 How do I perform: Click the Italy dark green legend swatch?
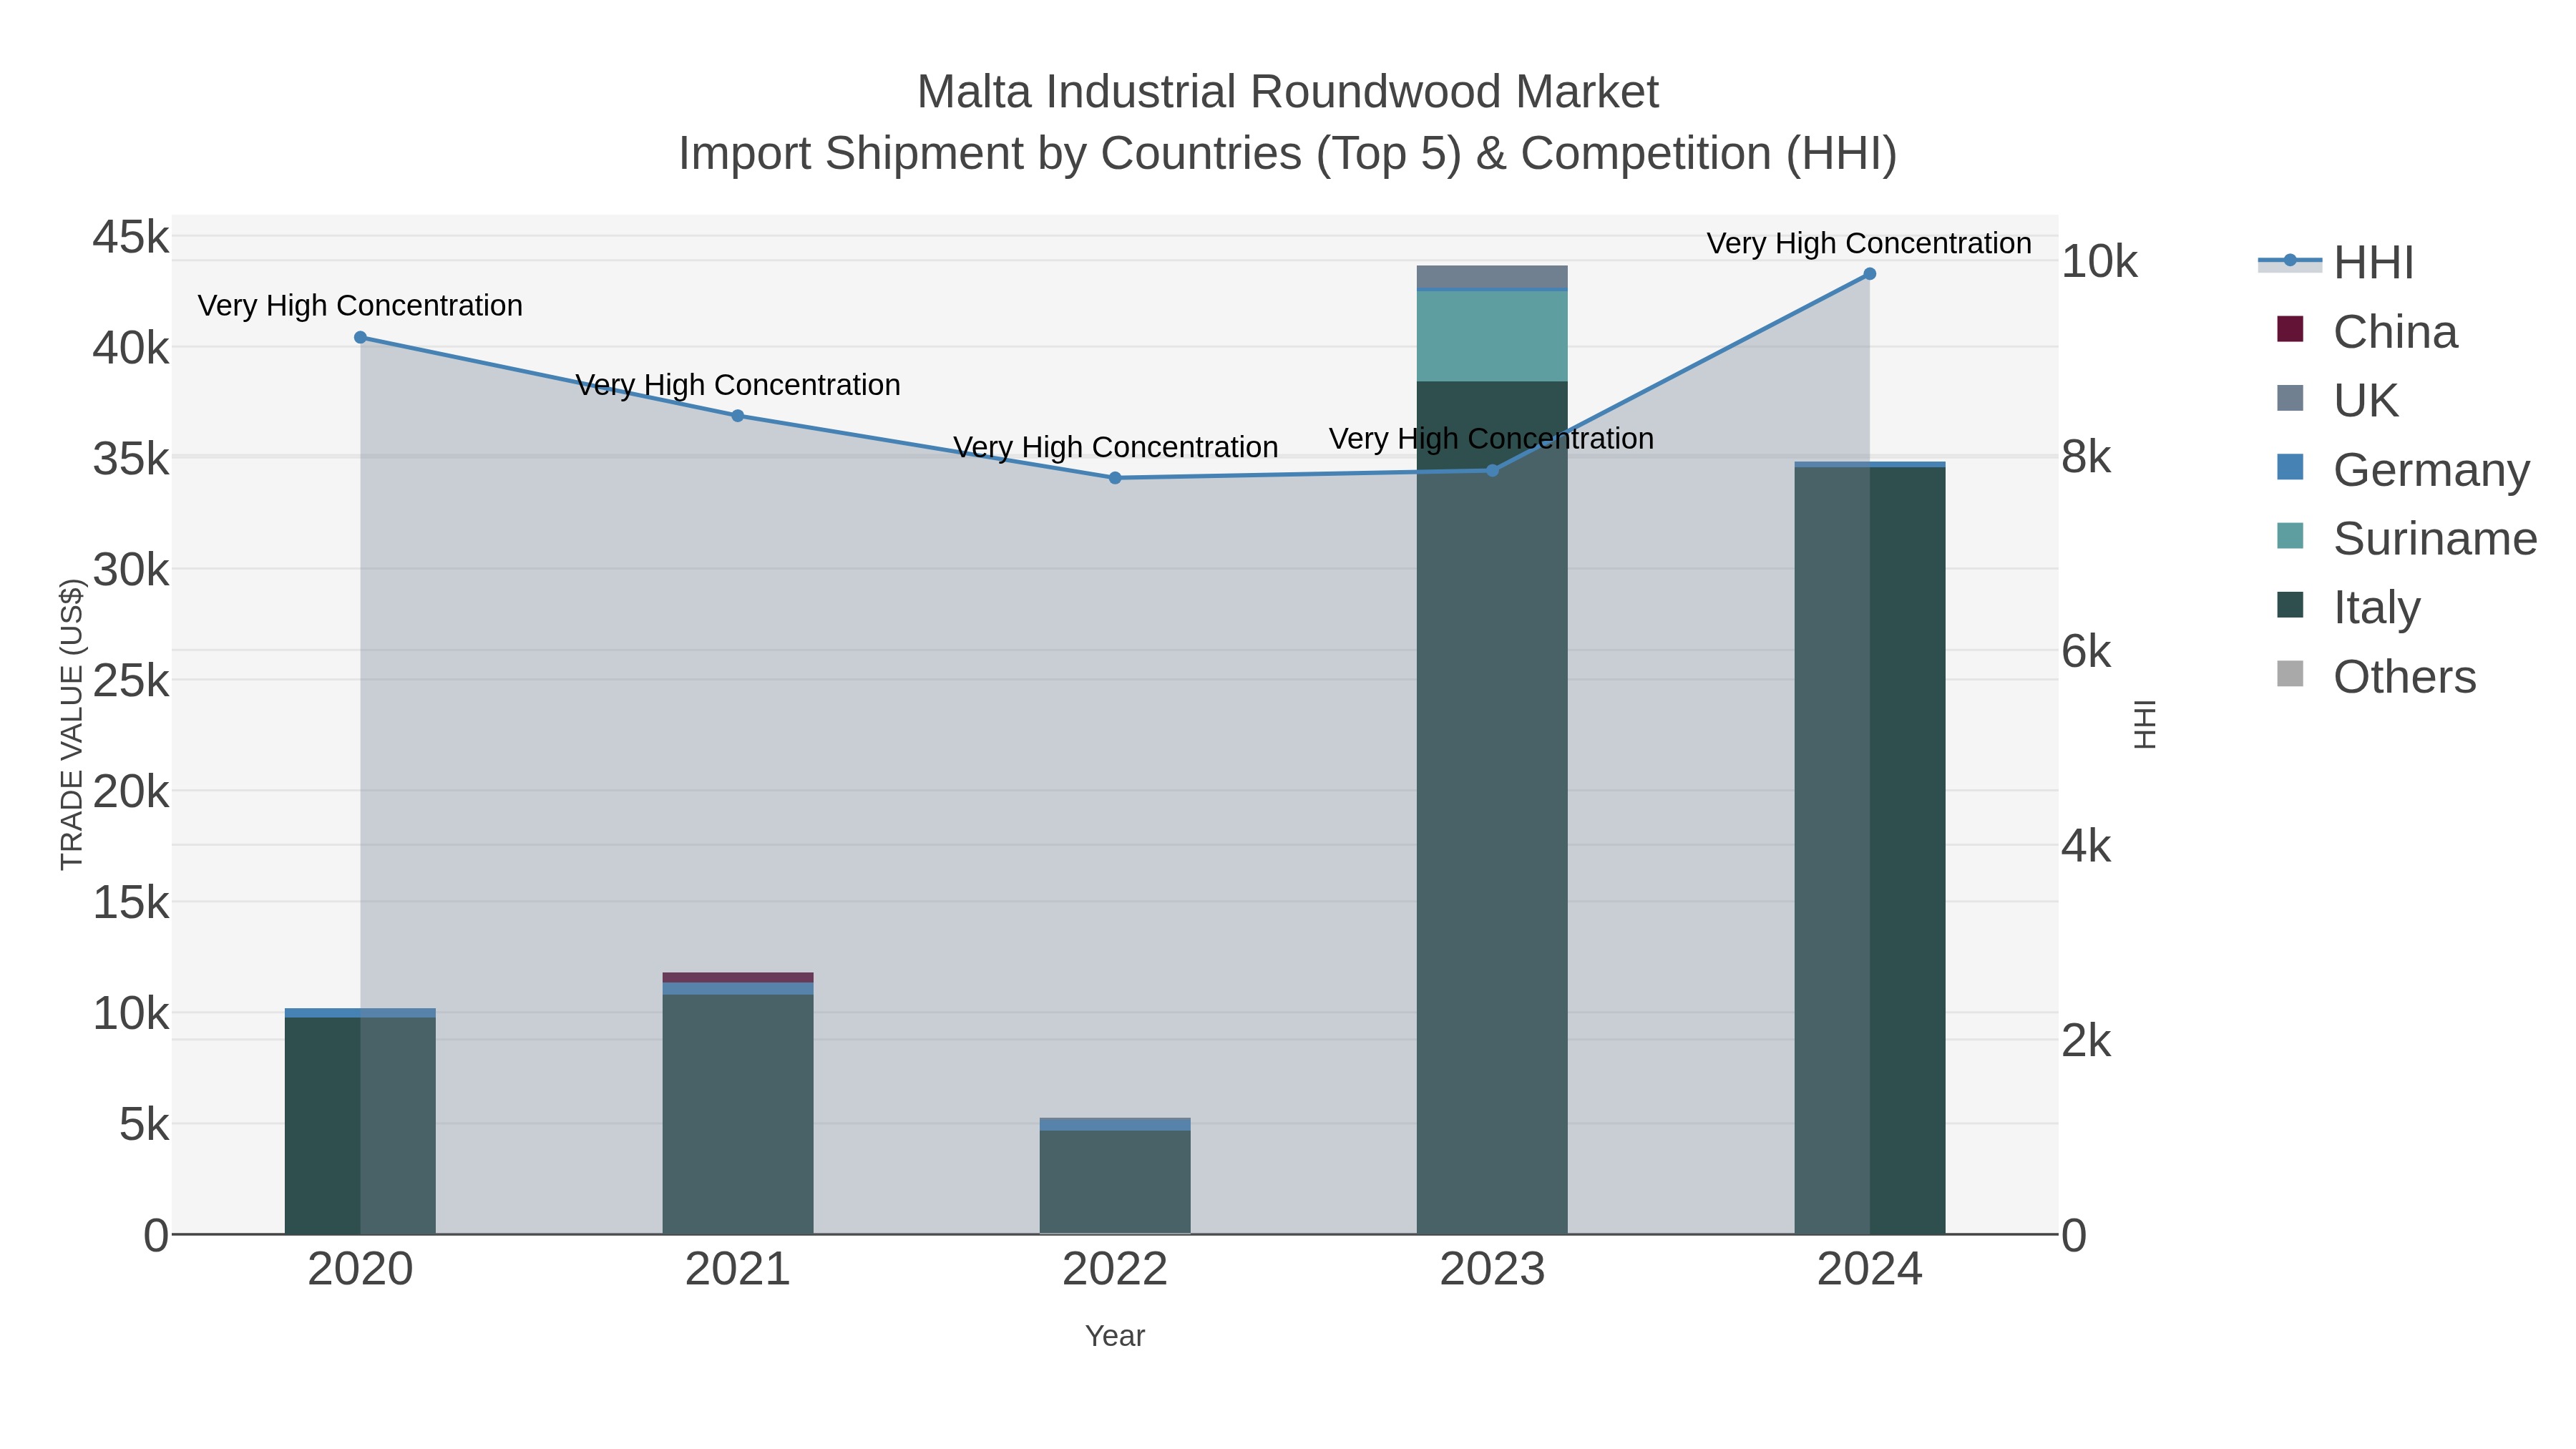coord(2290,605)
